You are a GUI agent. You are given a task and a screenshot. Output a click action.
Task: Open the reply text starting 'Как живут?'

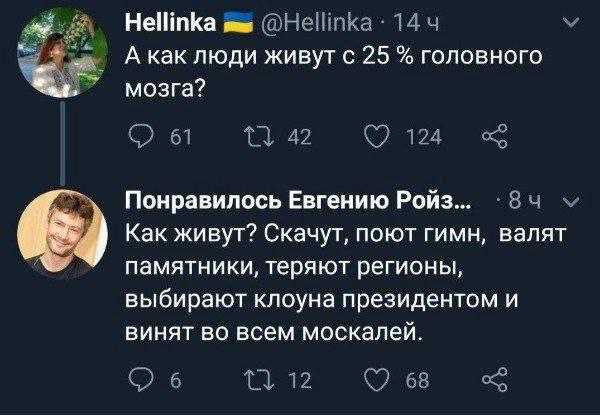tap(340, 282)
